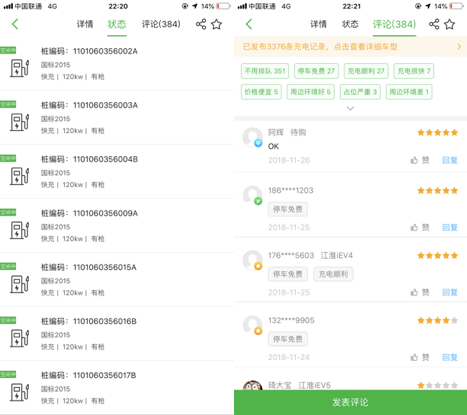Screen dimensions: 467x415
Task: Tap share icon on the 状态 screen
Action: (x=201, y=24)
